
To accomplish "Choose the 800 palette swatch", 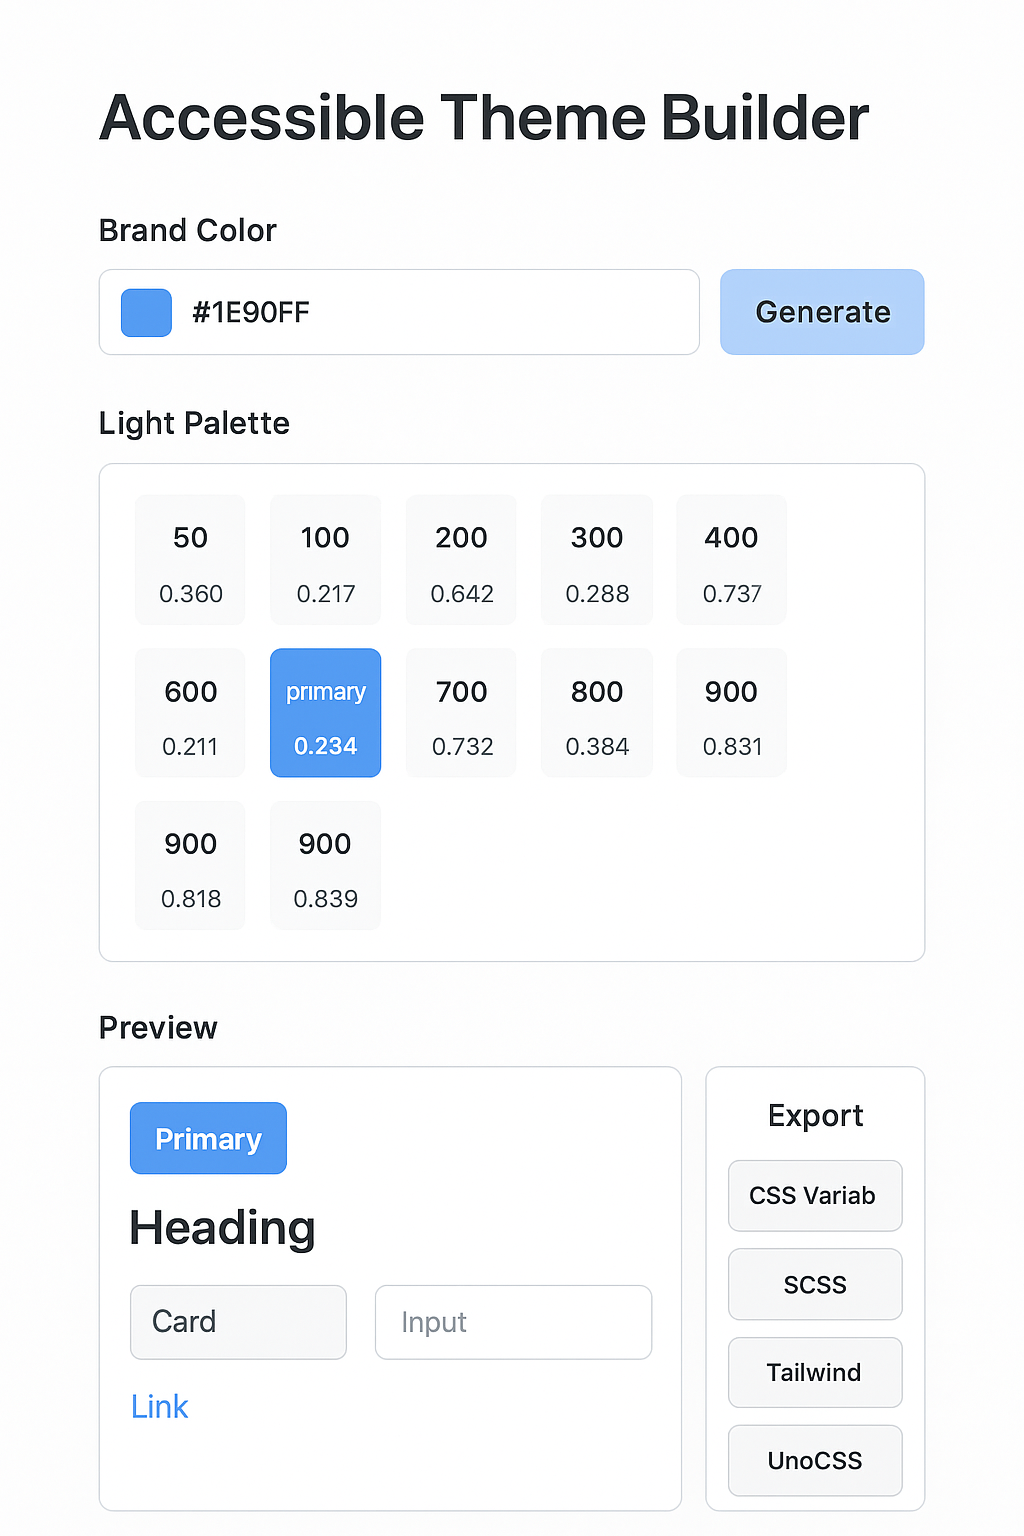I will pos(597,713).
